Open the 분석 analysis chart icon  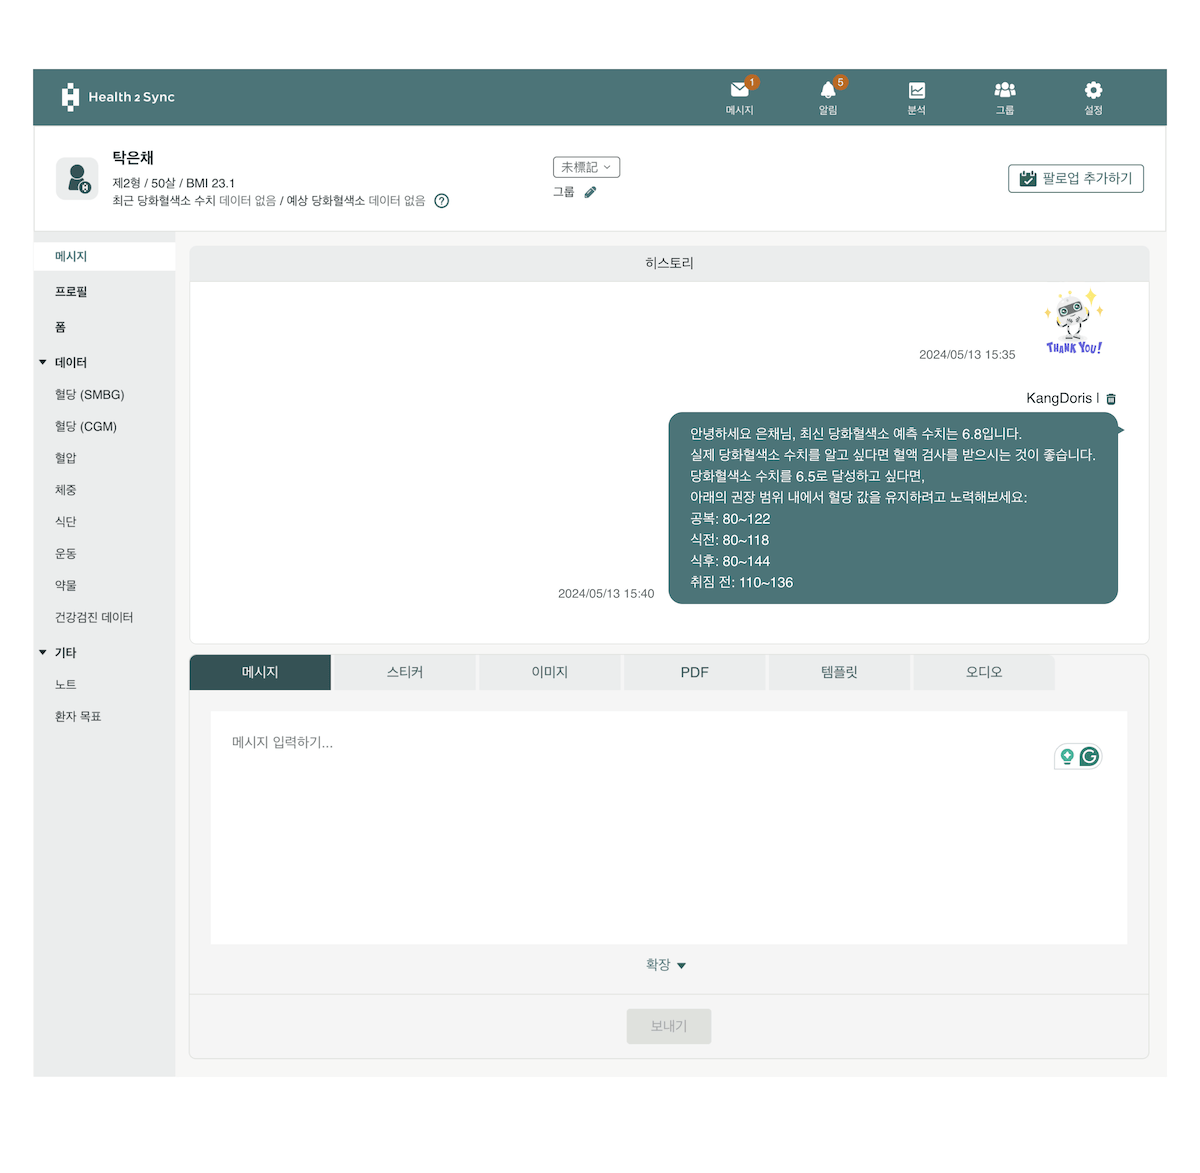(916, 90)
